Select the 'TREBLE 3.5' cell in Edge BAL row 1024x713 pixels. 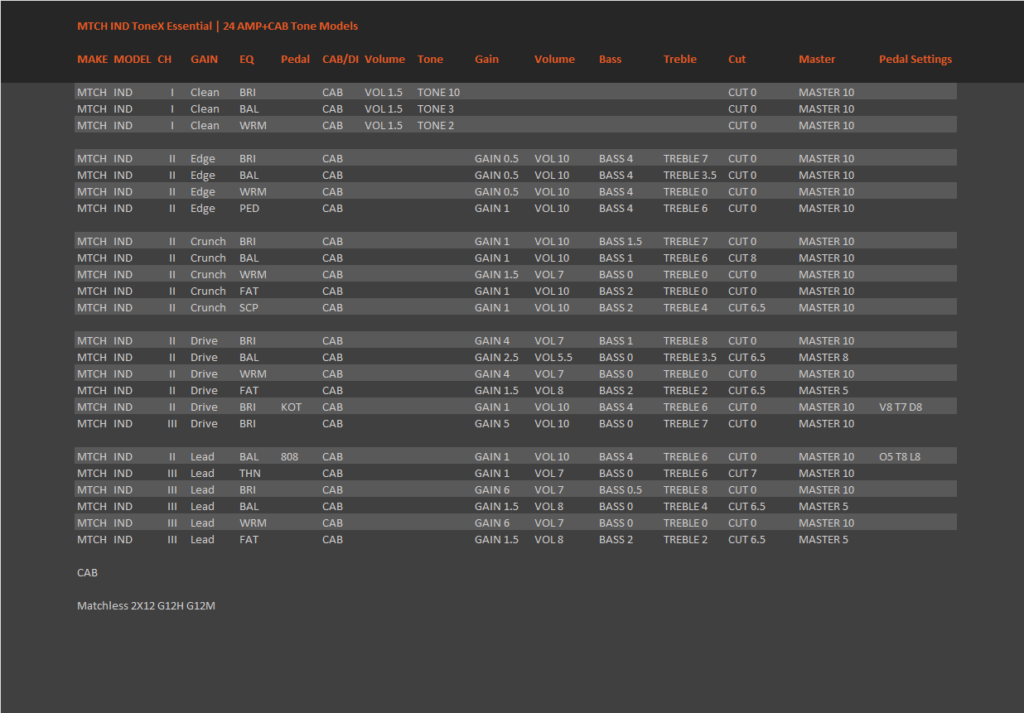point(690,175)
